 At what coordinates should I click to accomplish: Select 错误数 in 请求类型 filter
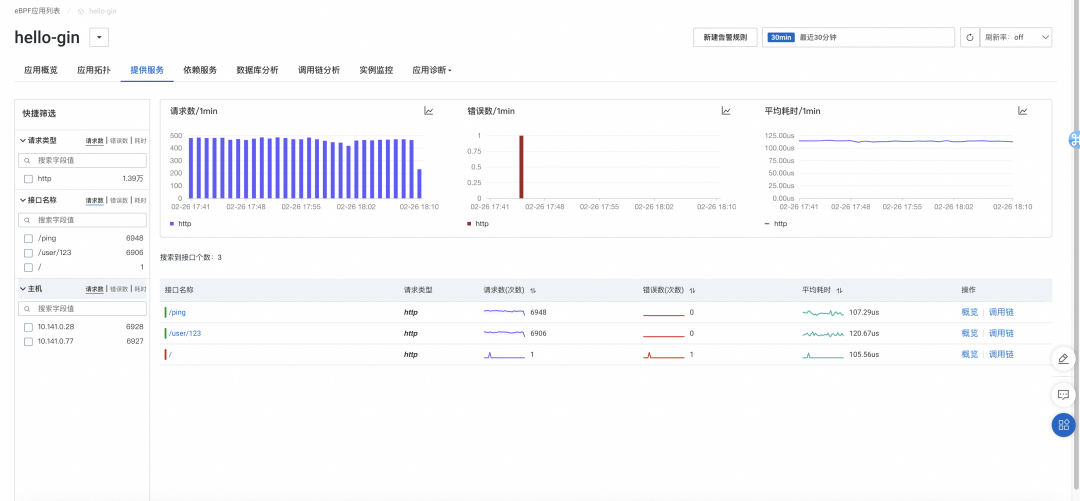pyautogui.click(x=118, y=141)
